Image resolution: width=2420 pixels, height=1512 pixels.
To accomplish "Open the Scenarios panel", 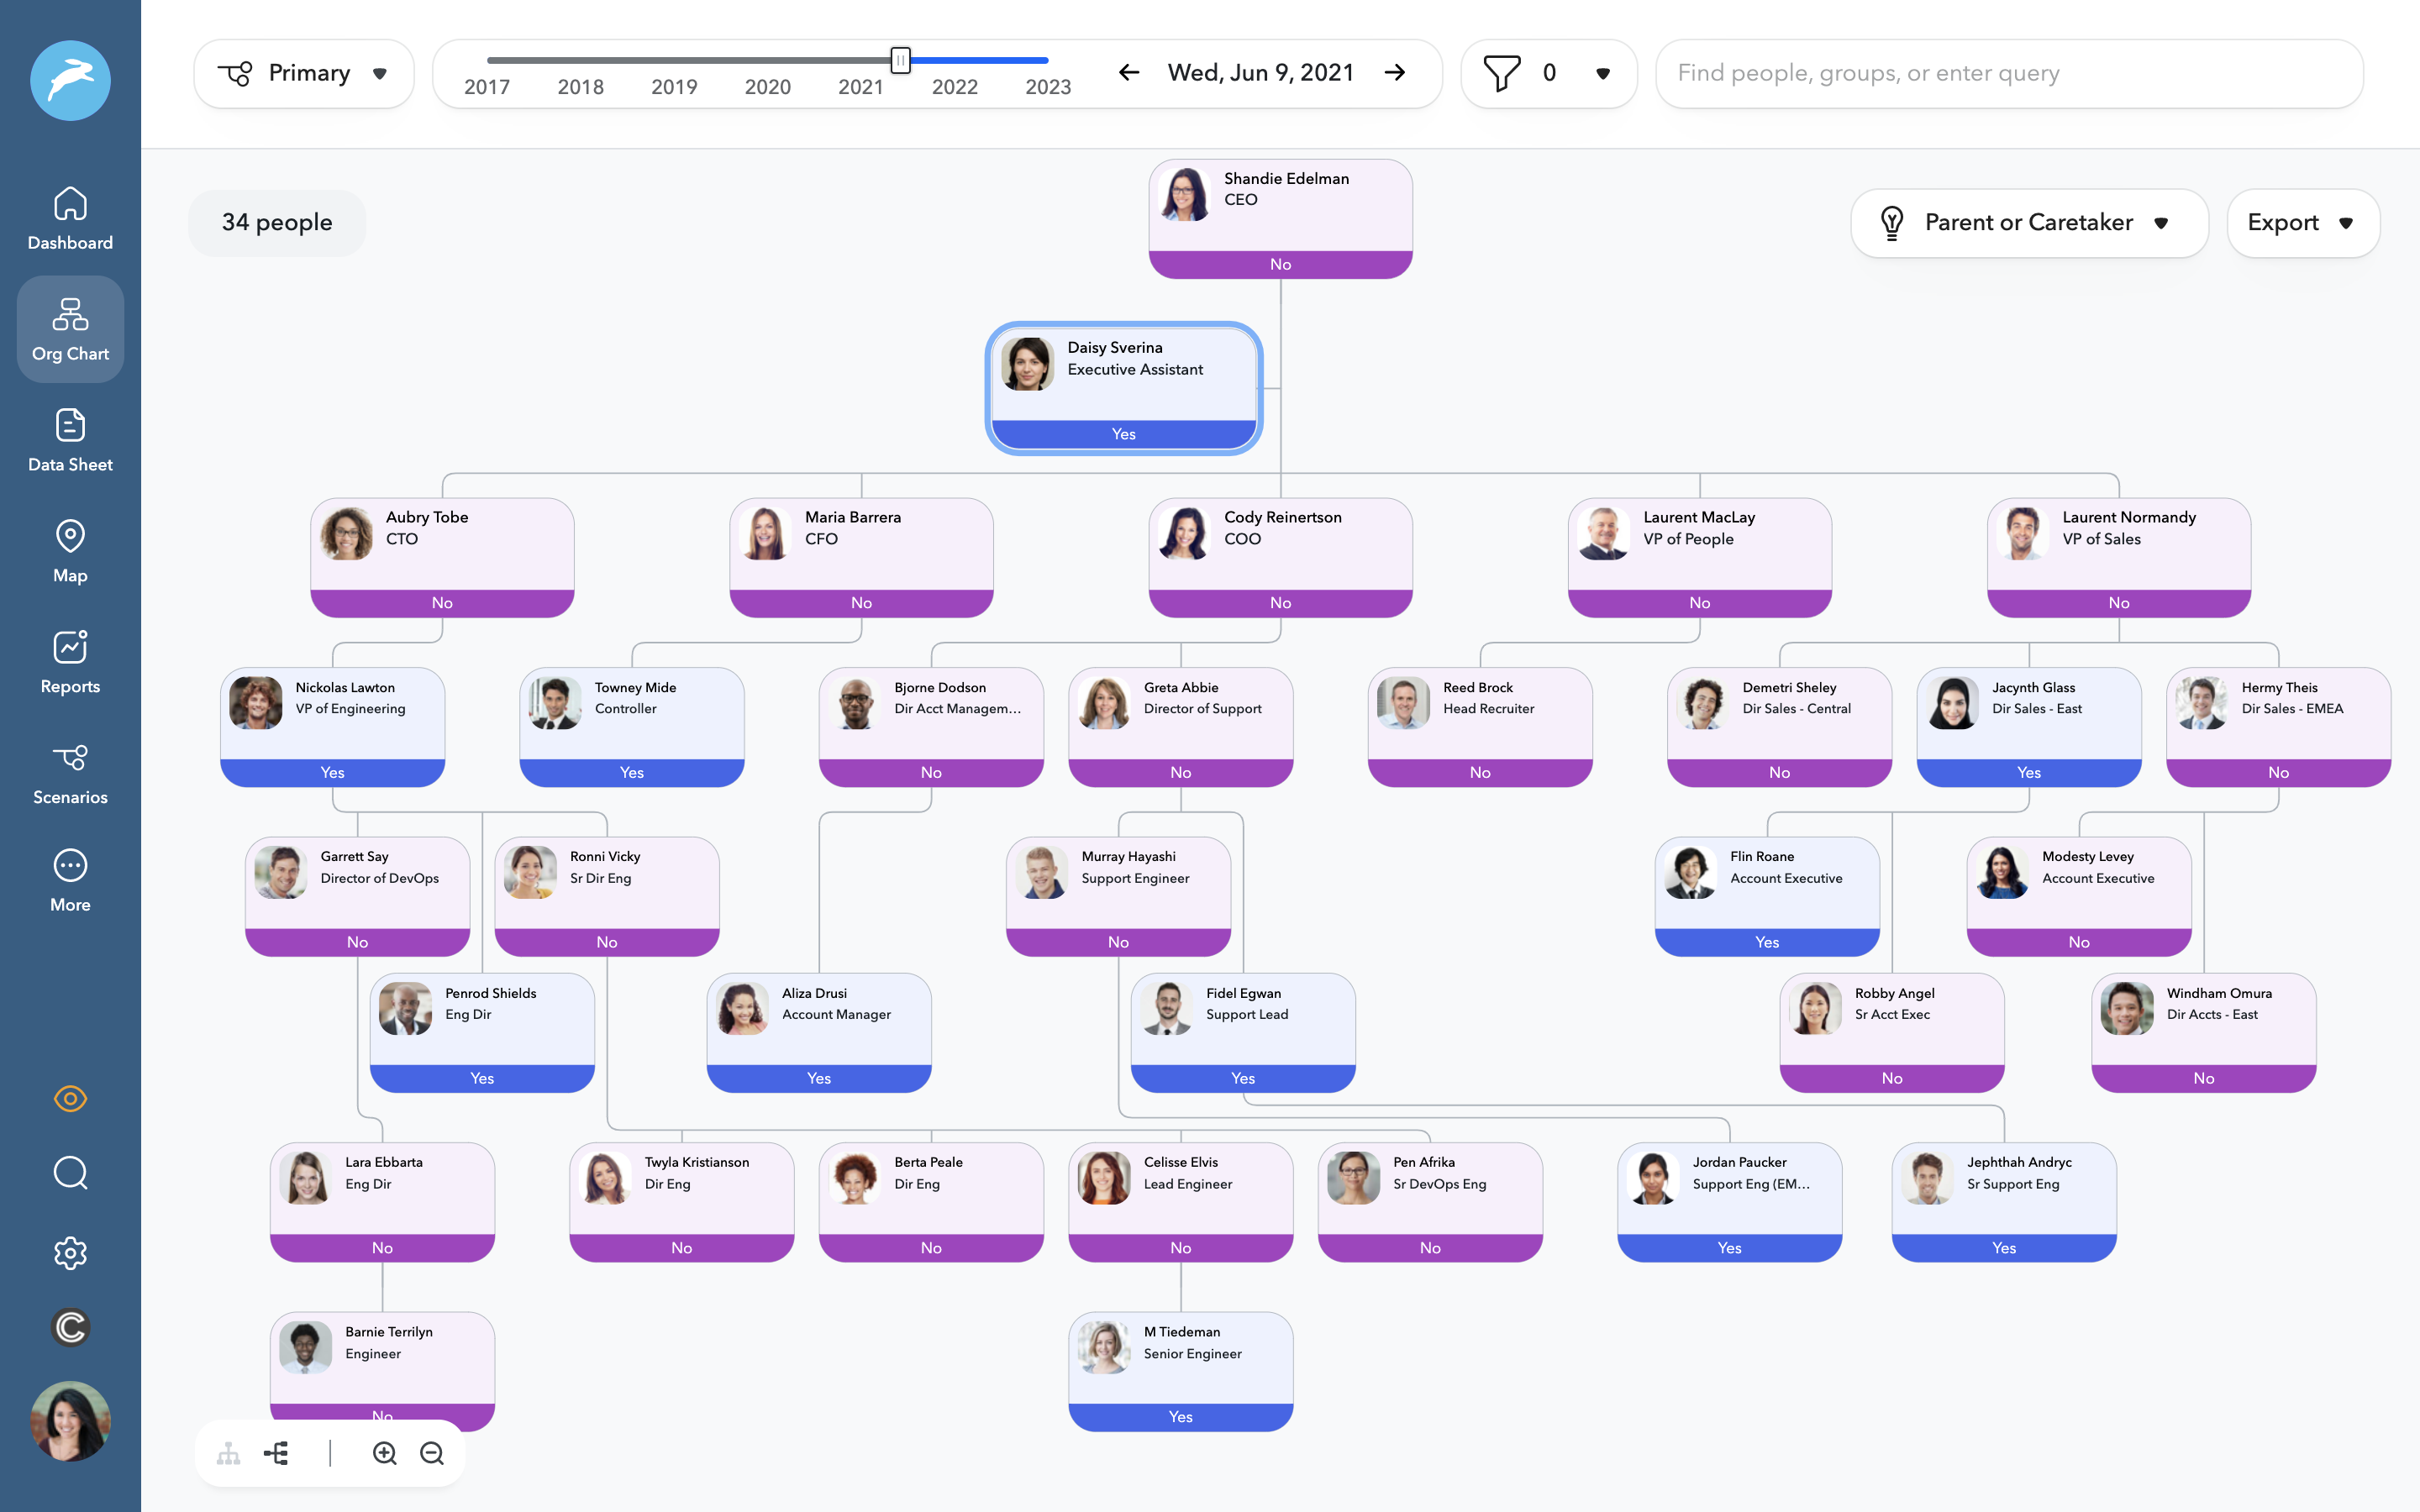I will click(70, 772).
